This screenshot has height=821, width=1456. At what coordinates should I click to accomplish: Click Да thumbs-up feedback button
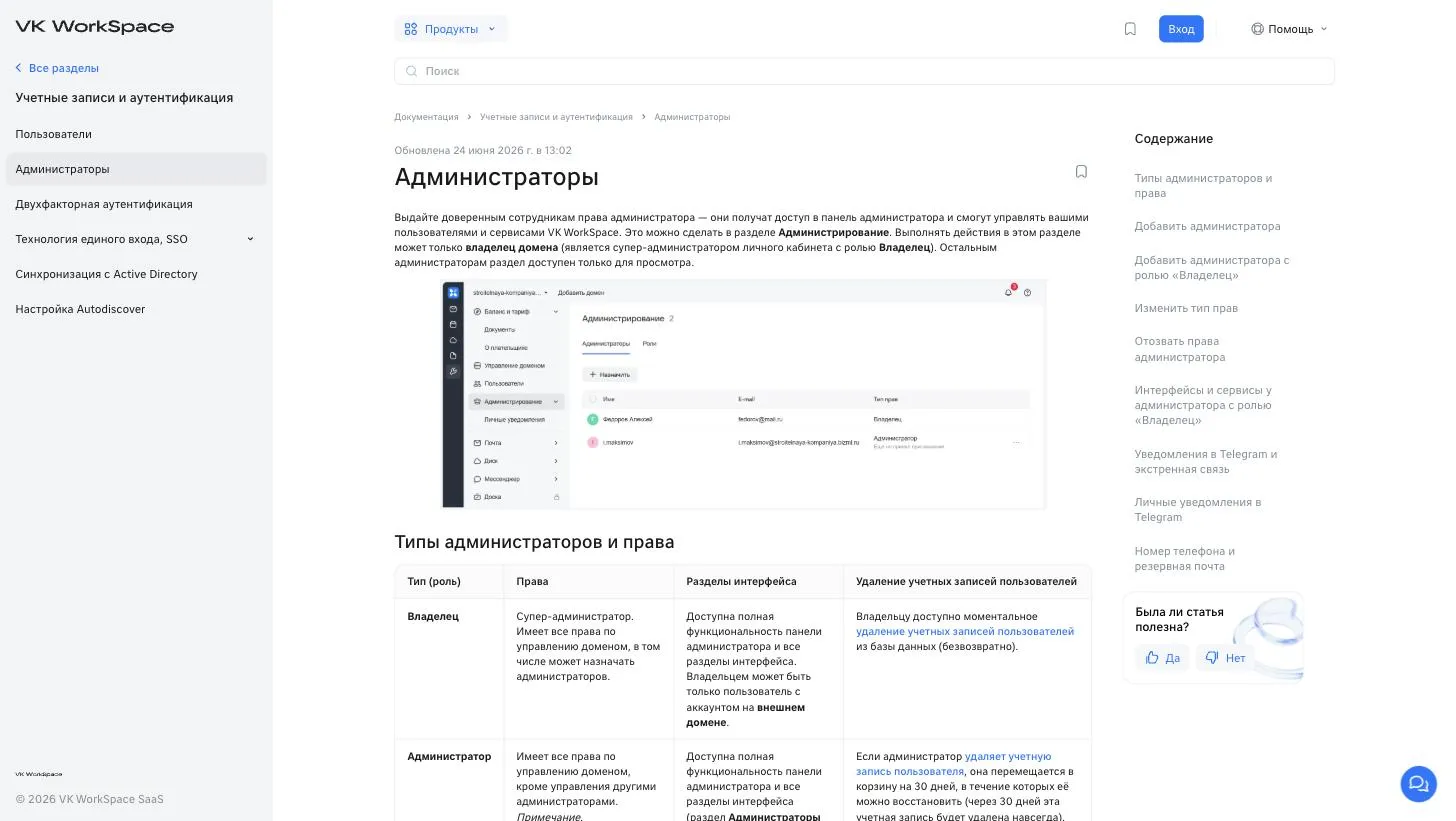[x=1162, y=658]
